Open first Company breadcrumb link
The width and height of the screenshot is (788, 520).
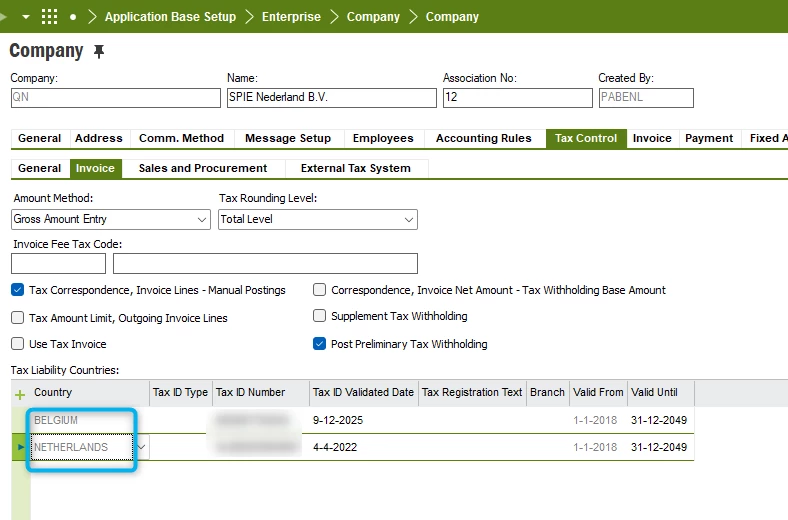coord(373,17)
